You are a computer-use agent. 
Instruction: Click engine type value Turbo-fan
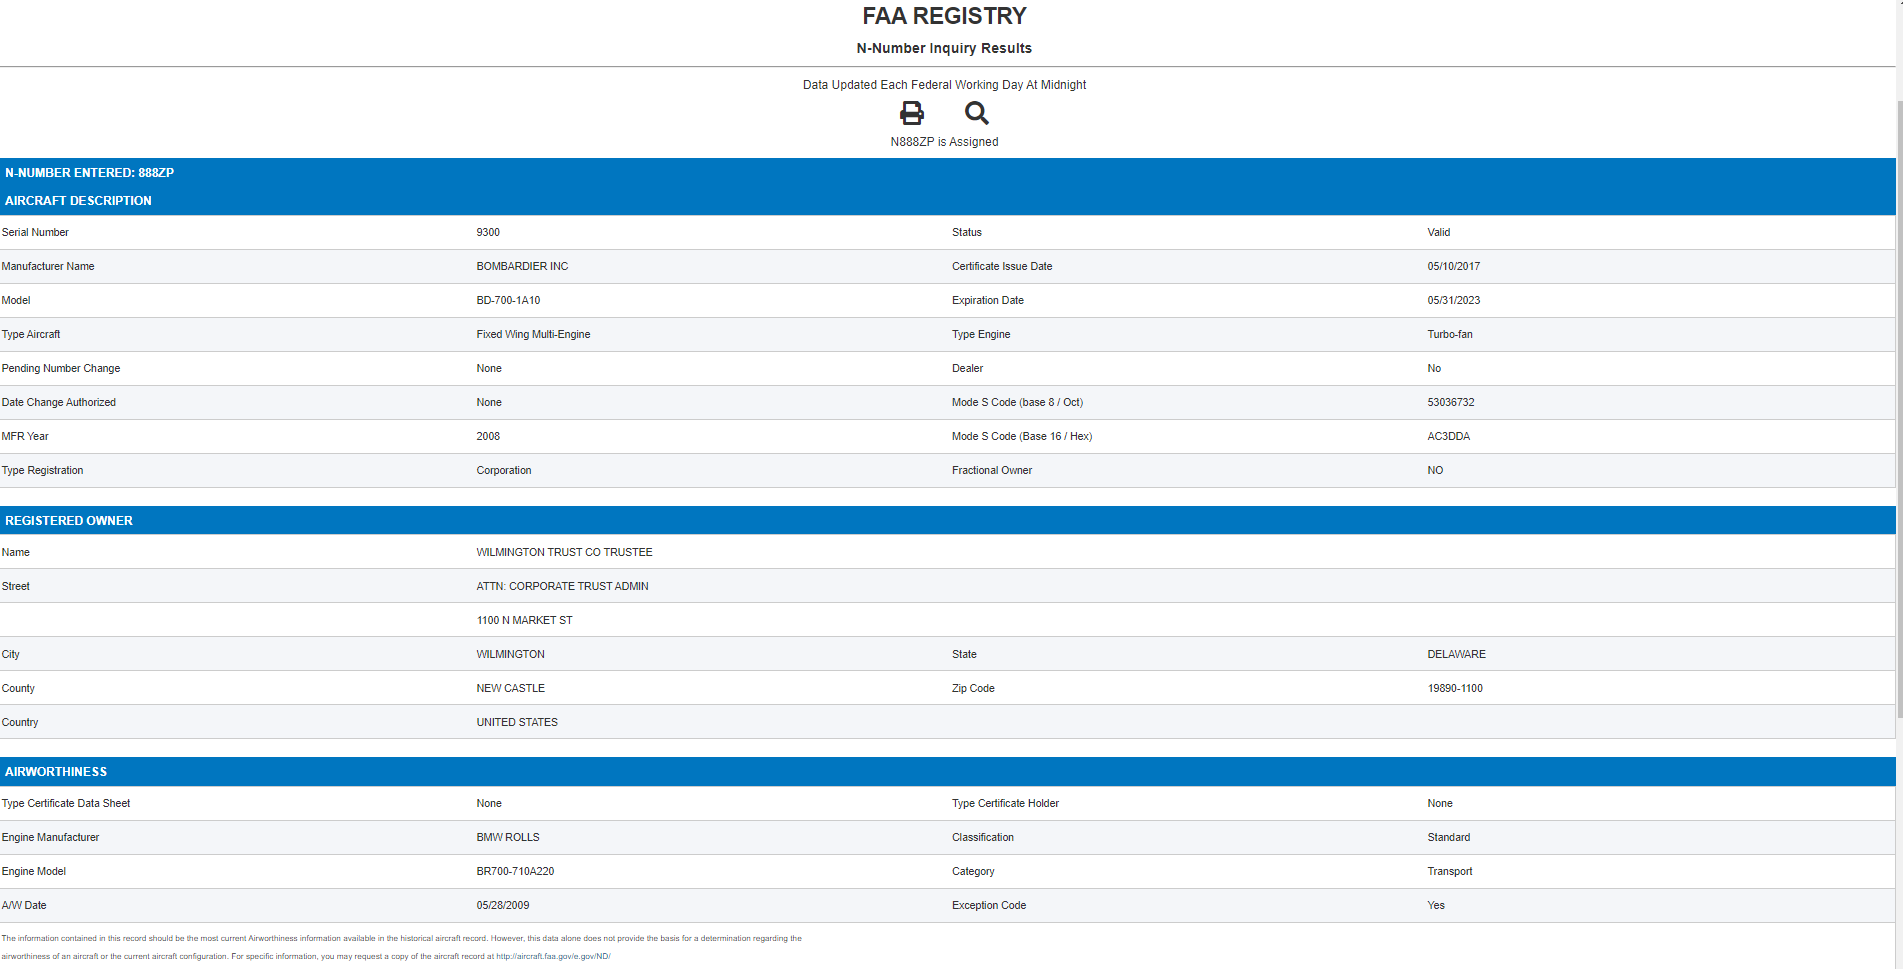click(x=1449, y=334)
